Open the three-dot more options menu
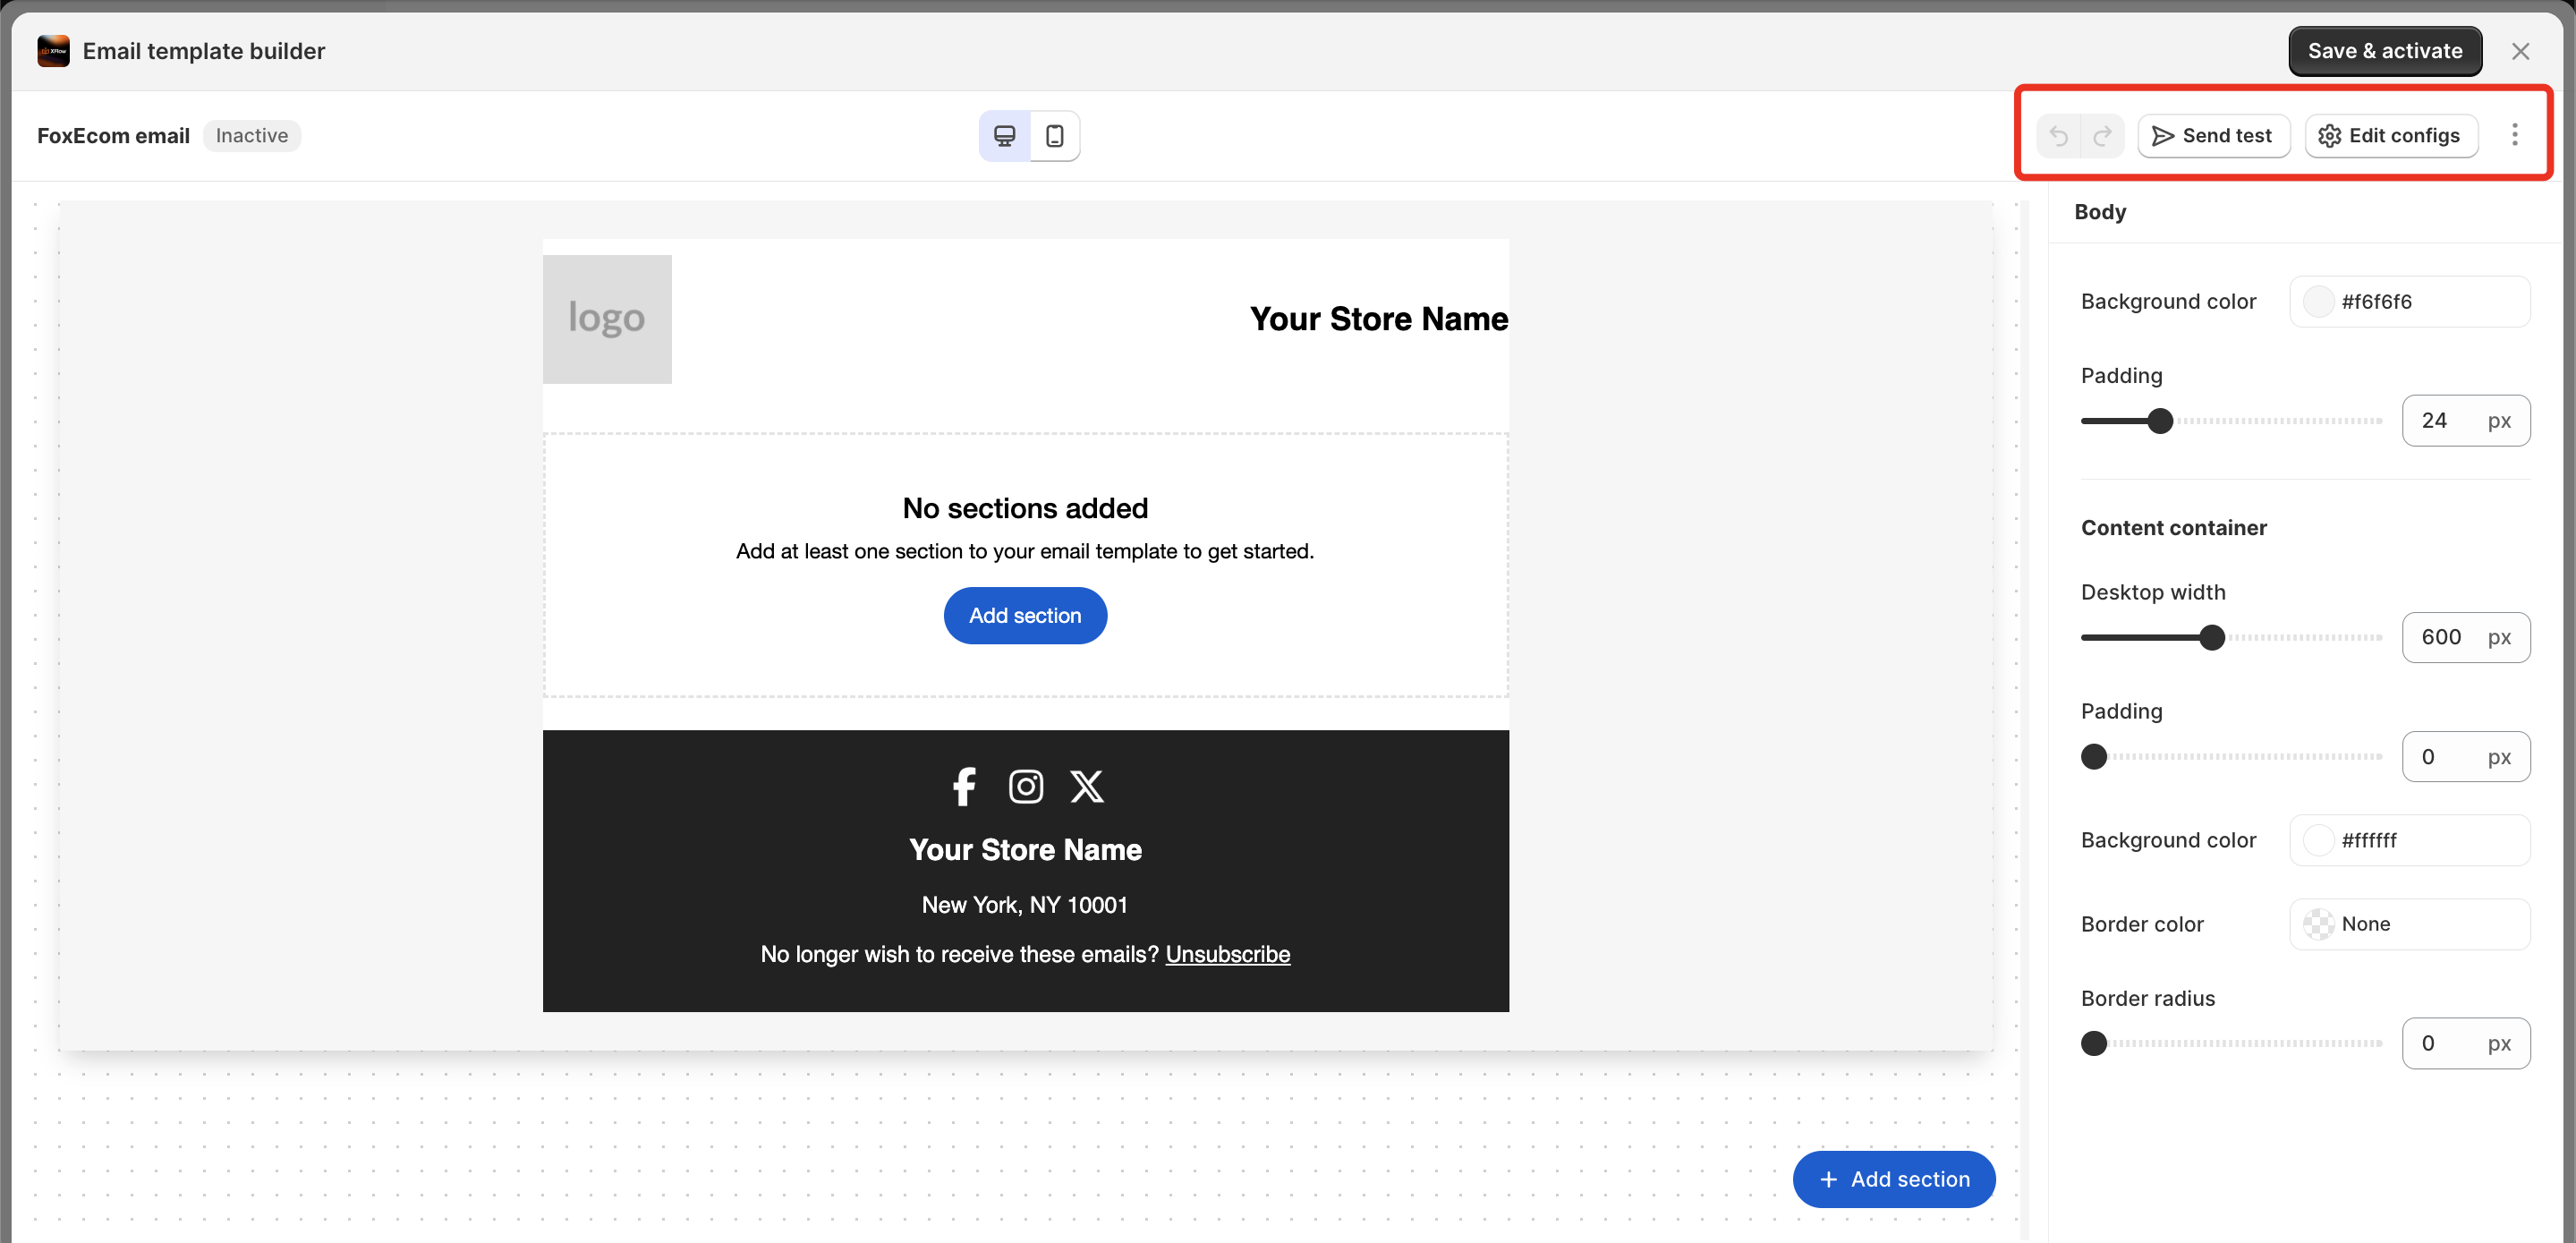Screen dimensions: 2576x1243 coord(2514,135)
